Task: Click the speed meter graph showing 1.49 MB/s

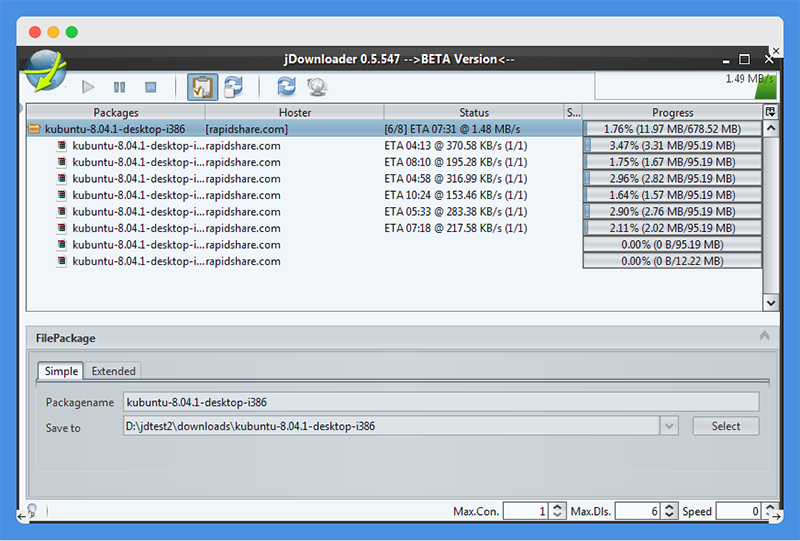Action: pos(686,86)
